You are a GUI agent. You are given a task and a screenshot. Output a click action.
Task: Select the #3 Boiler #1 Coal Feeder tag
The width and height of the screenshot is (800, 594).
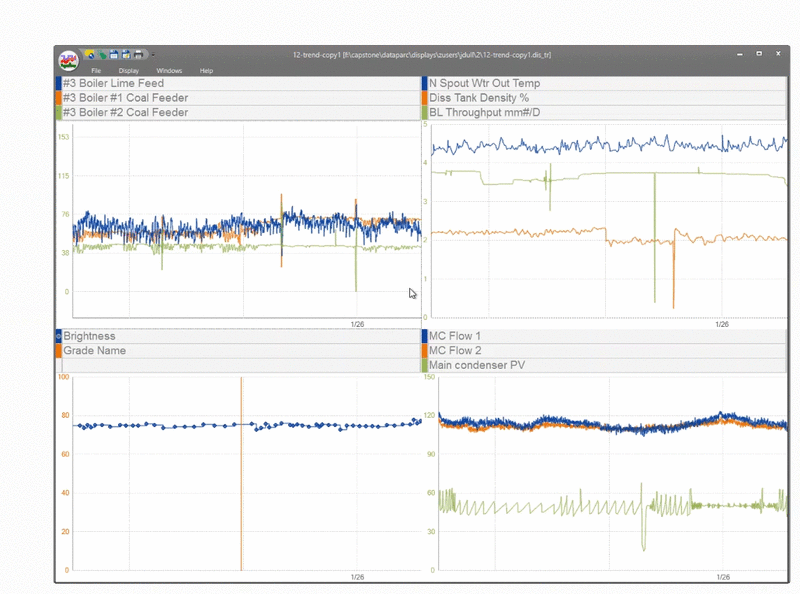click(125, 98)
